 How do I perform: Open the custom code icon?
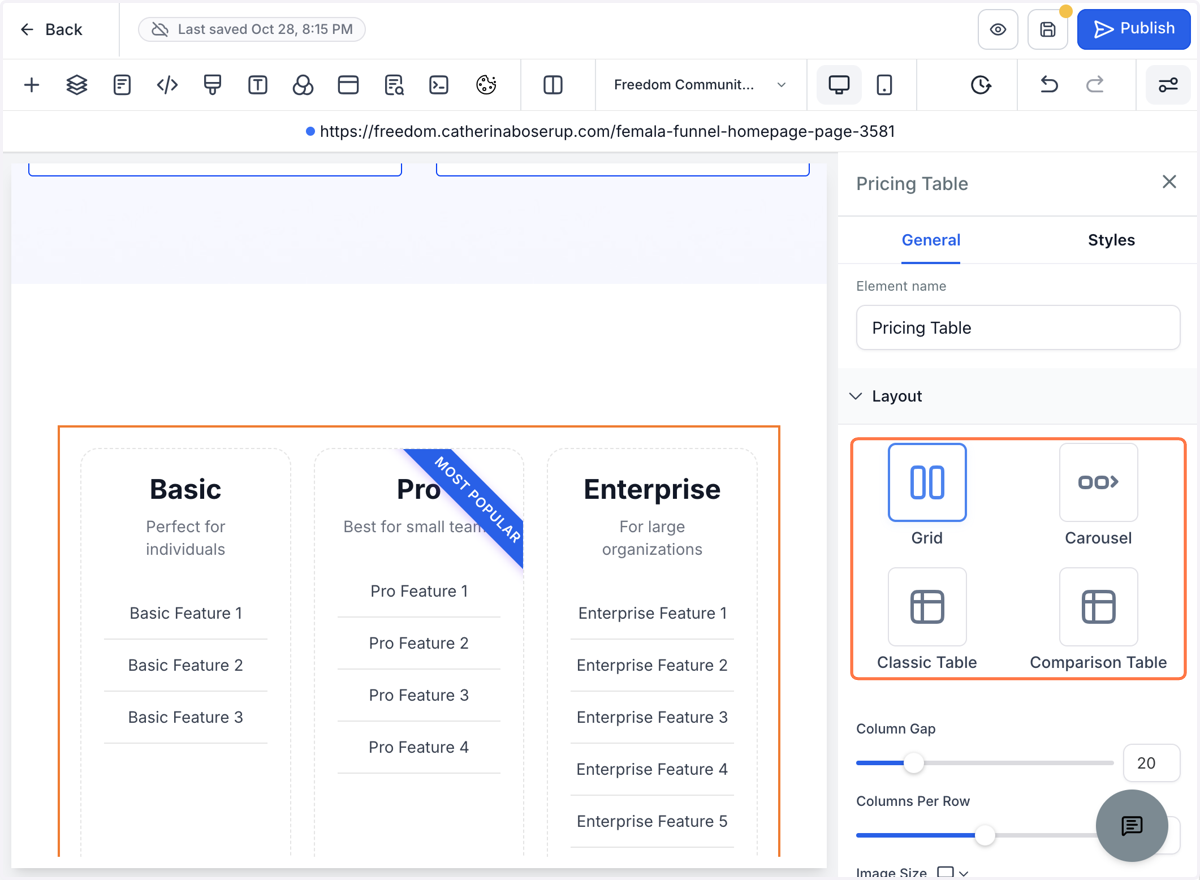(167, 85)
